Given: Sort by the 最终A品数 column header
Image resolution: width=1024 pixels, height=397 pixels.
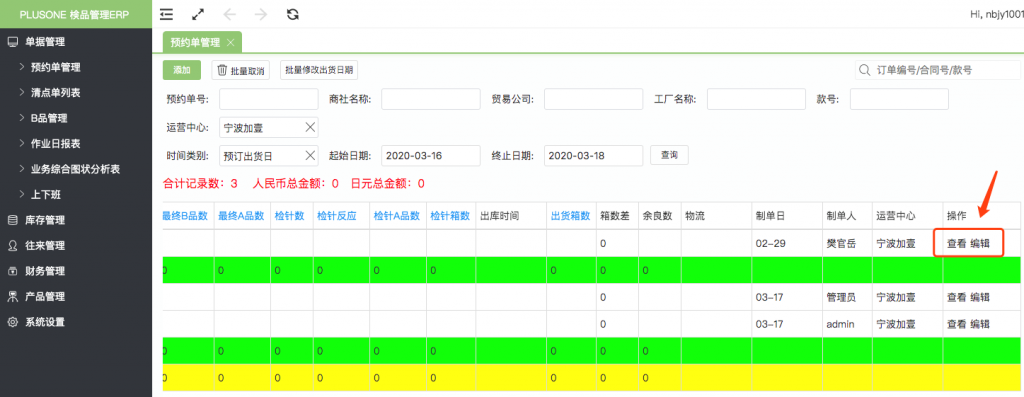Looking at the screenshot, I should [241, 216].
